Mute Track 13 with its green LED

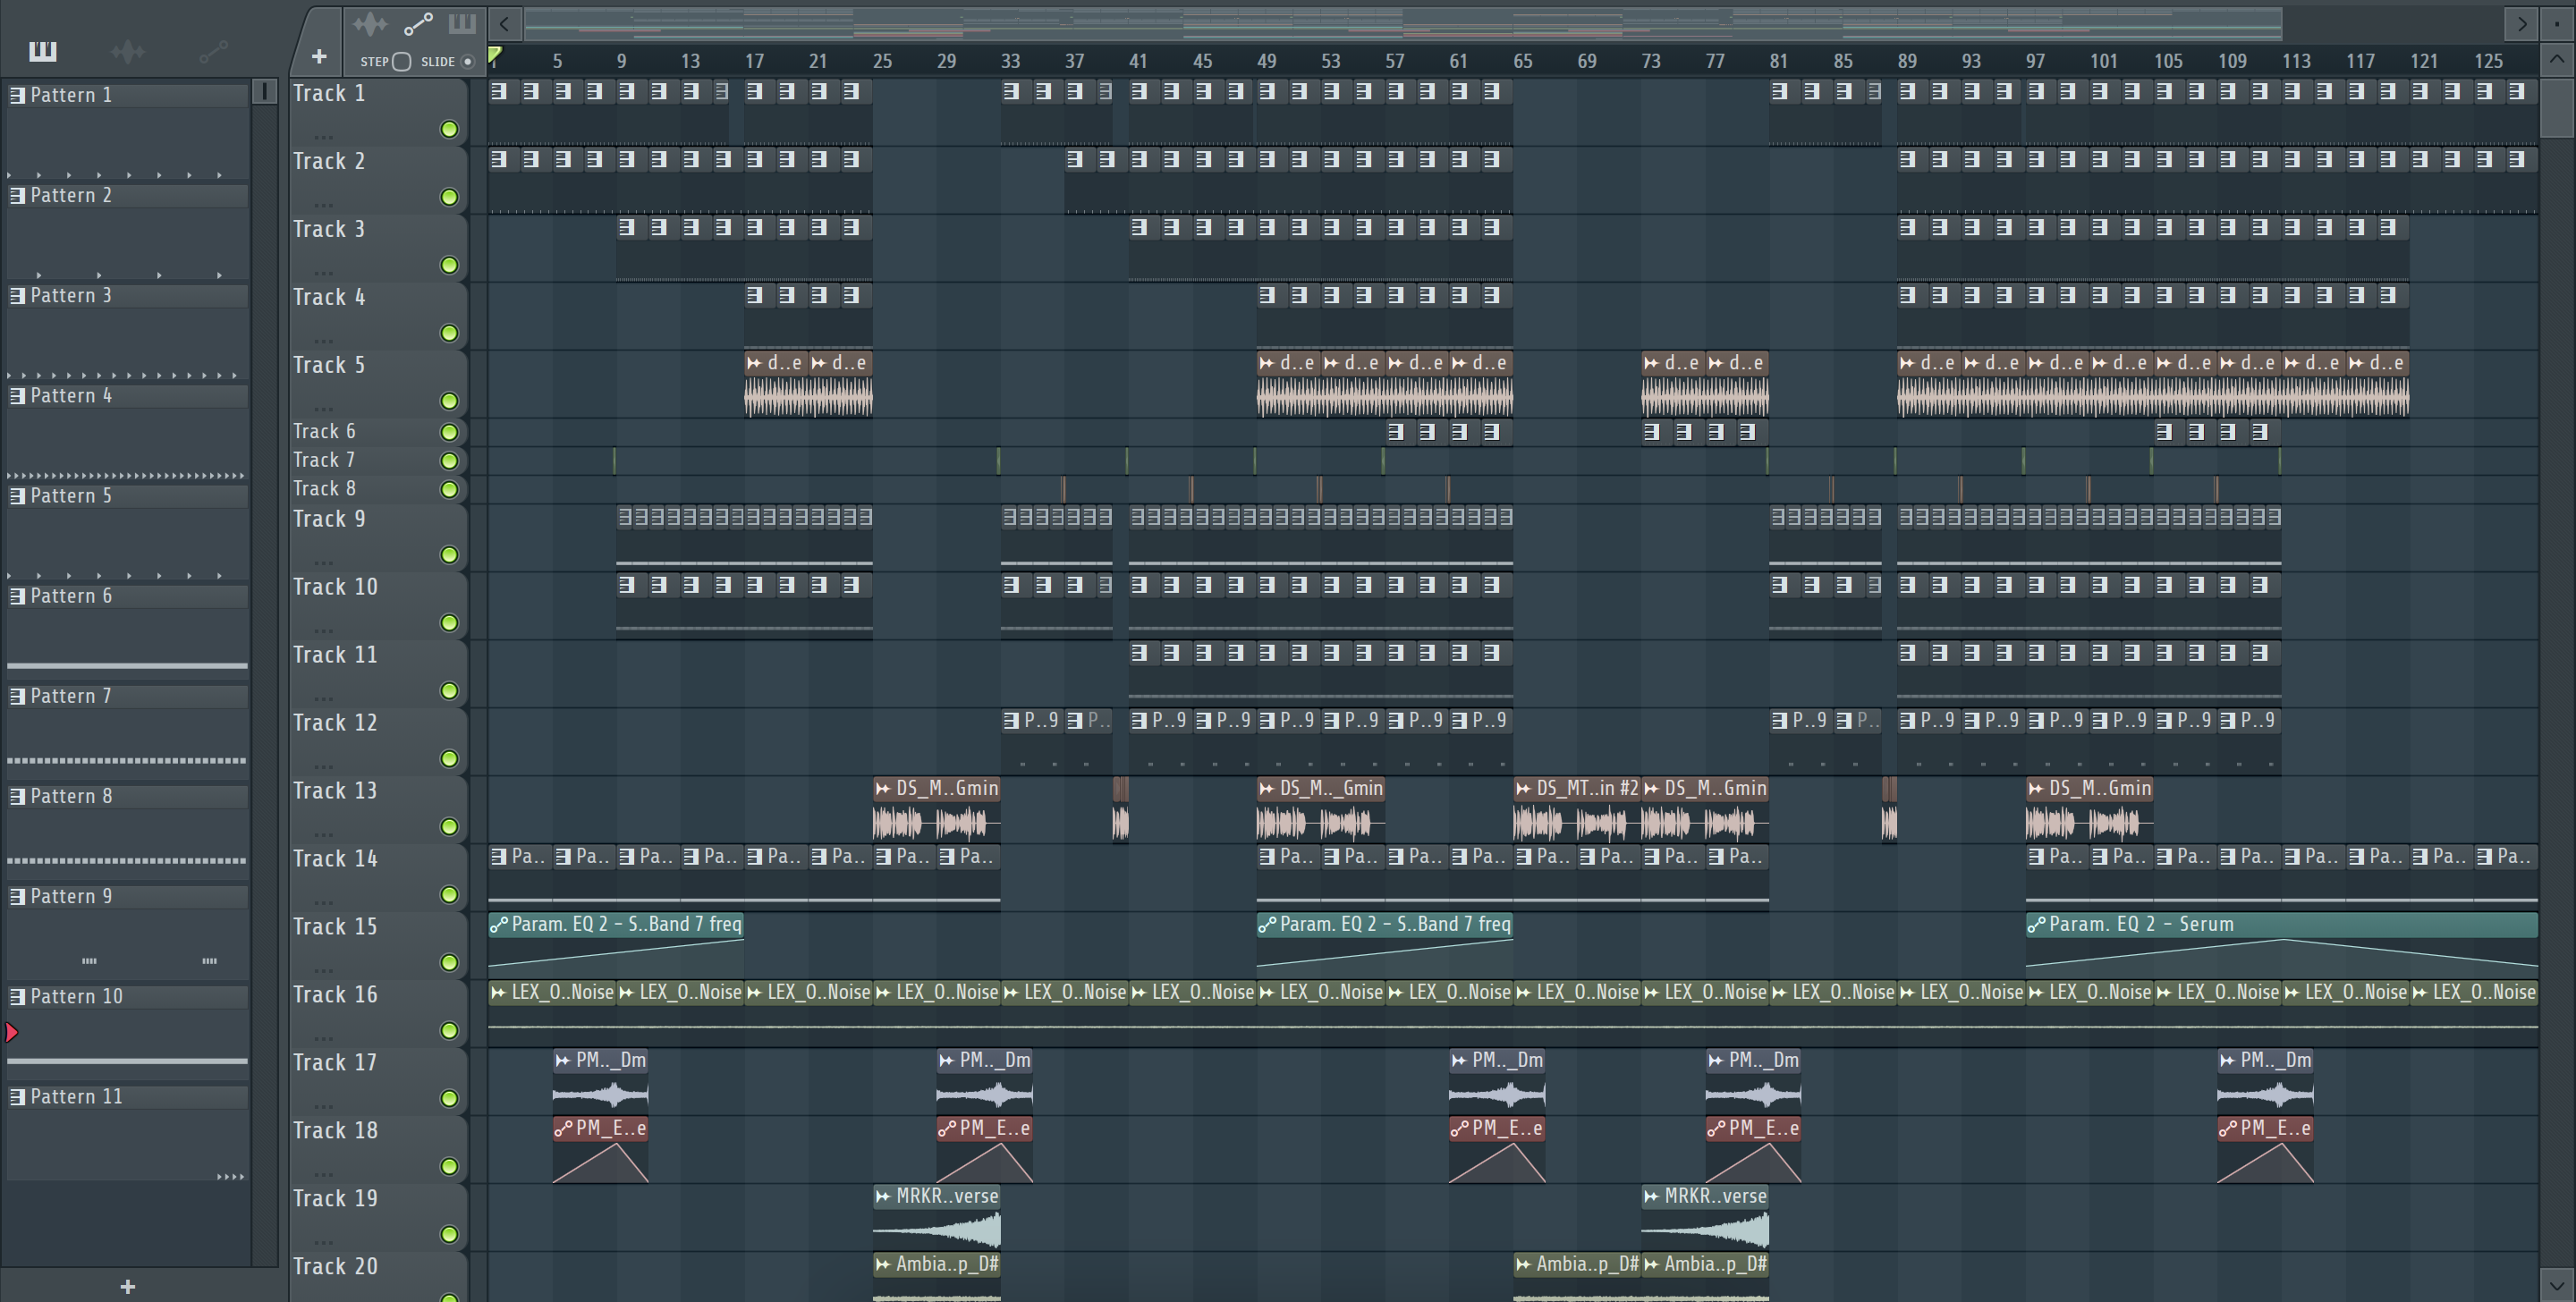(449, 827)
